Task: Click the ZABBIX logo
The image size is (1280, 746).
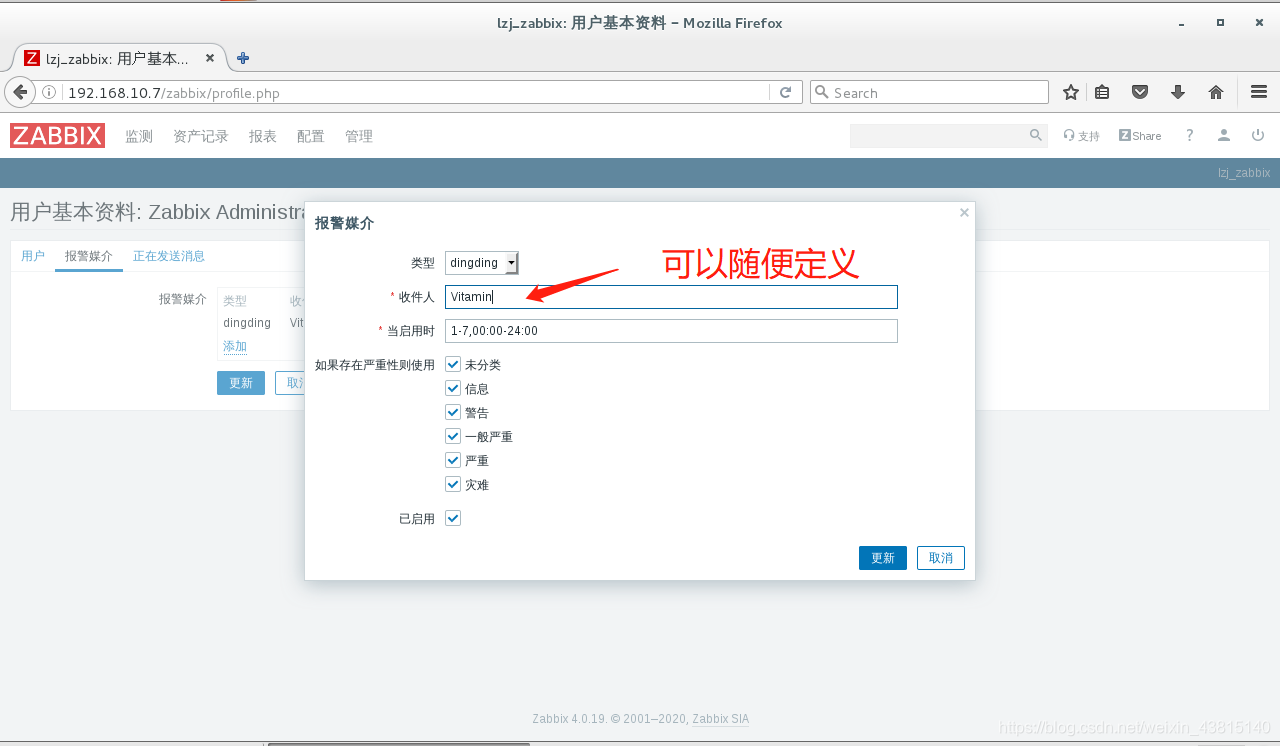Action: tap(57, 136)
